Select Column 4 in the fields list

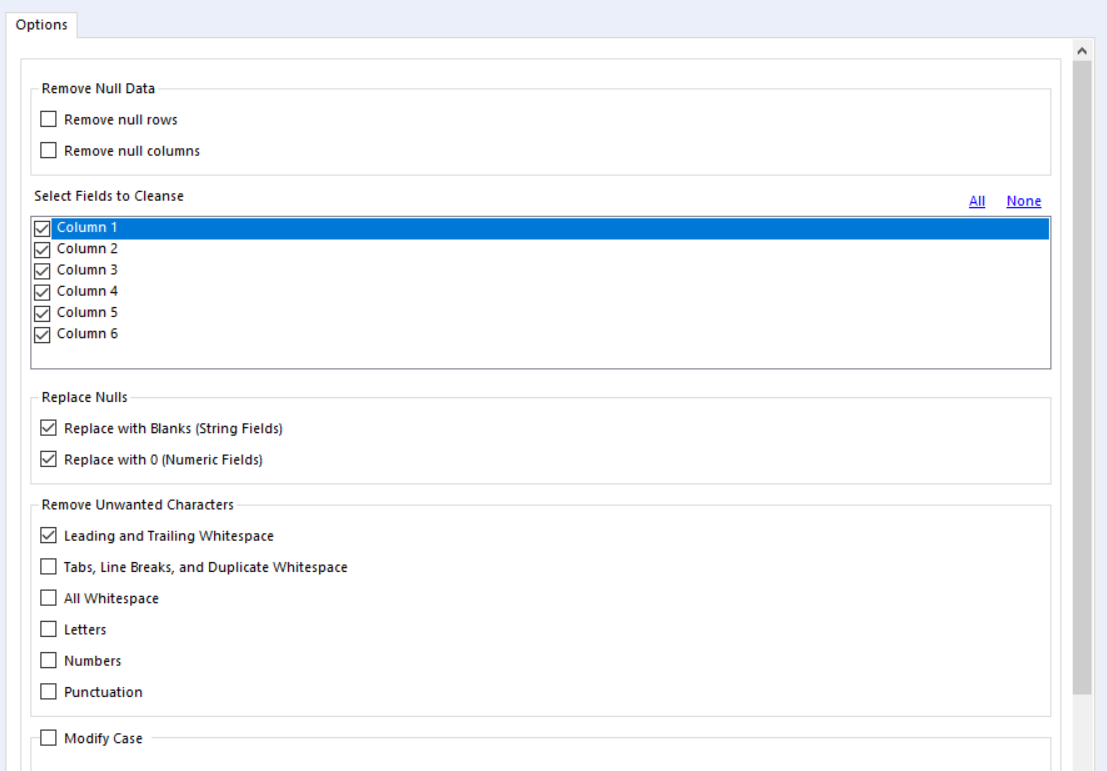pyautogui.click(x=90, y=291)
